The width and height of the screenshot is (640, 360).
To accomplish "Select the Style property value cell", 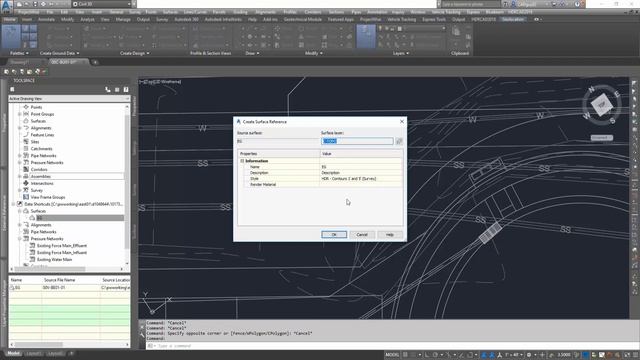I will tap(361, 179).
